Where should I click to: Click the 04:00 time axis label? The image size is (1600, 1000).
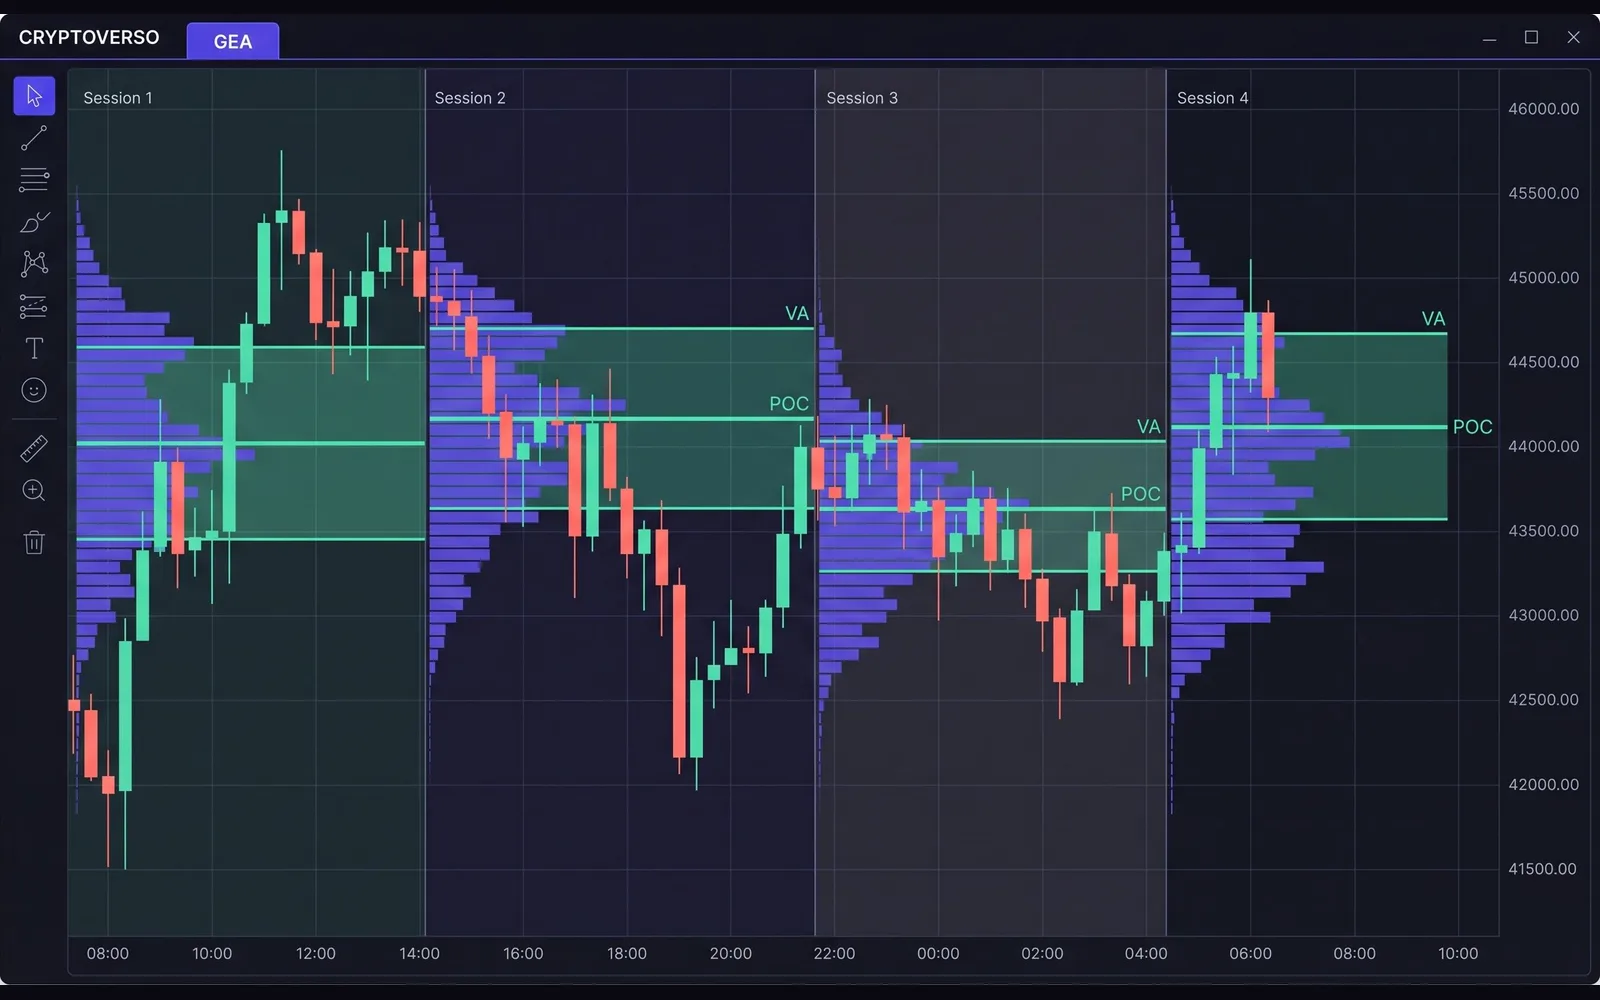pos(1146,954)
